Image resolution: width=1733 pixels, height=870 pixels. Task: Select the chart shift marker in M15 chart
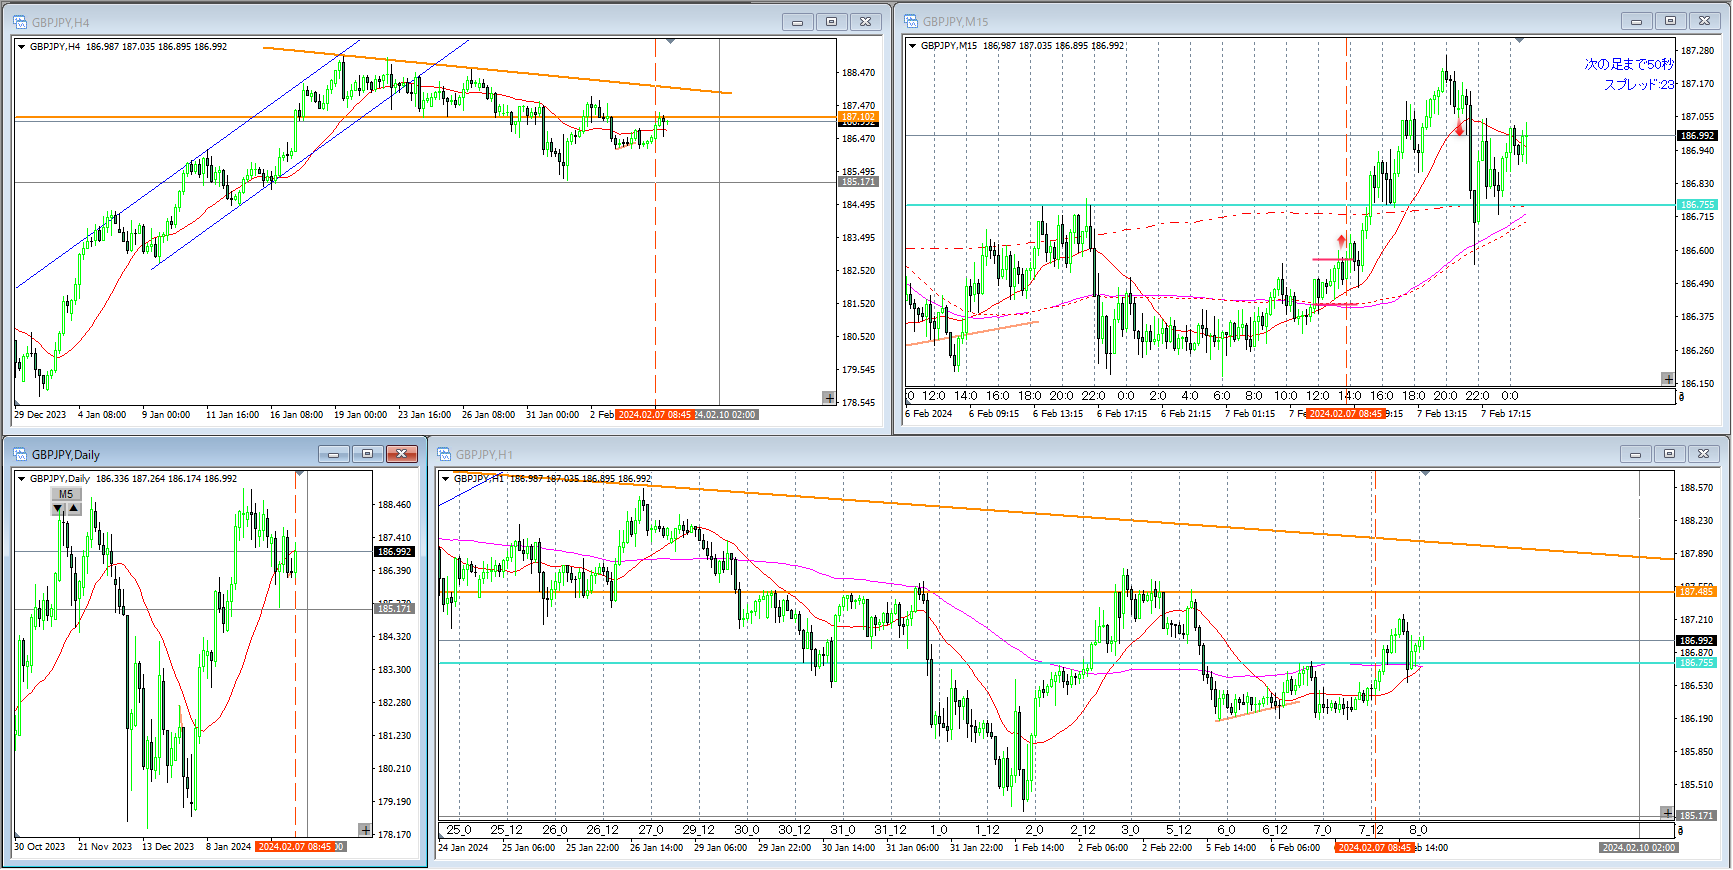tap(1519, 41)
